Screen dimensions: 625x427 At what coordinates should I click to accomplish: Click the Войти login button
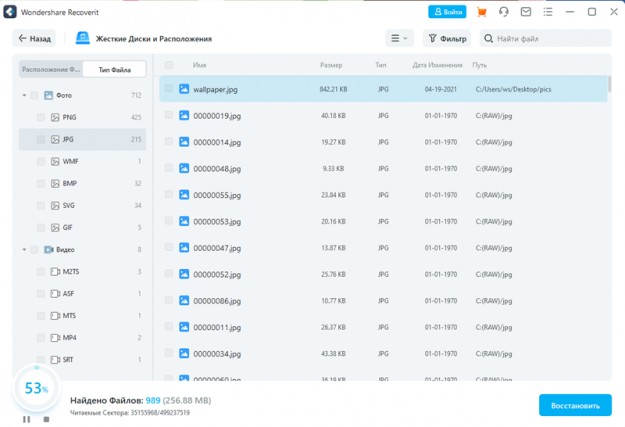point(447,12)
